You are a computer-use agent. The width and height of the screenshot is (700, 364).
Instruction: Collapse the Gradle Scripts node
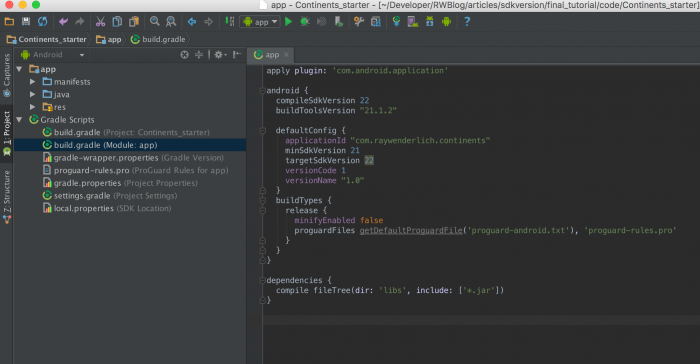coord(19,120)
